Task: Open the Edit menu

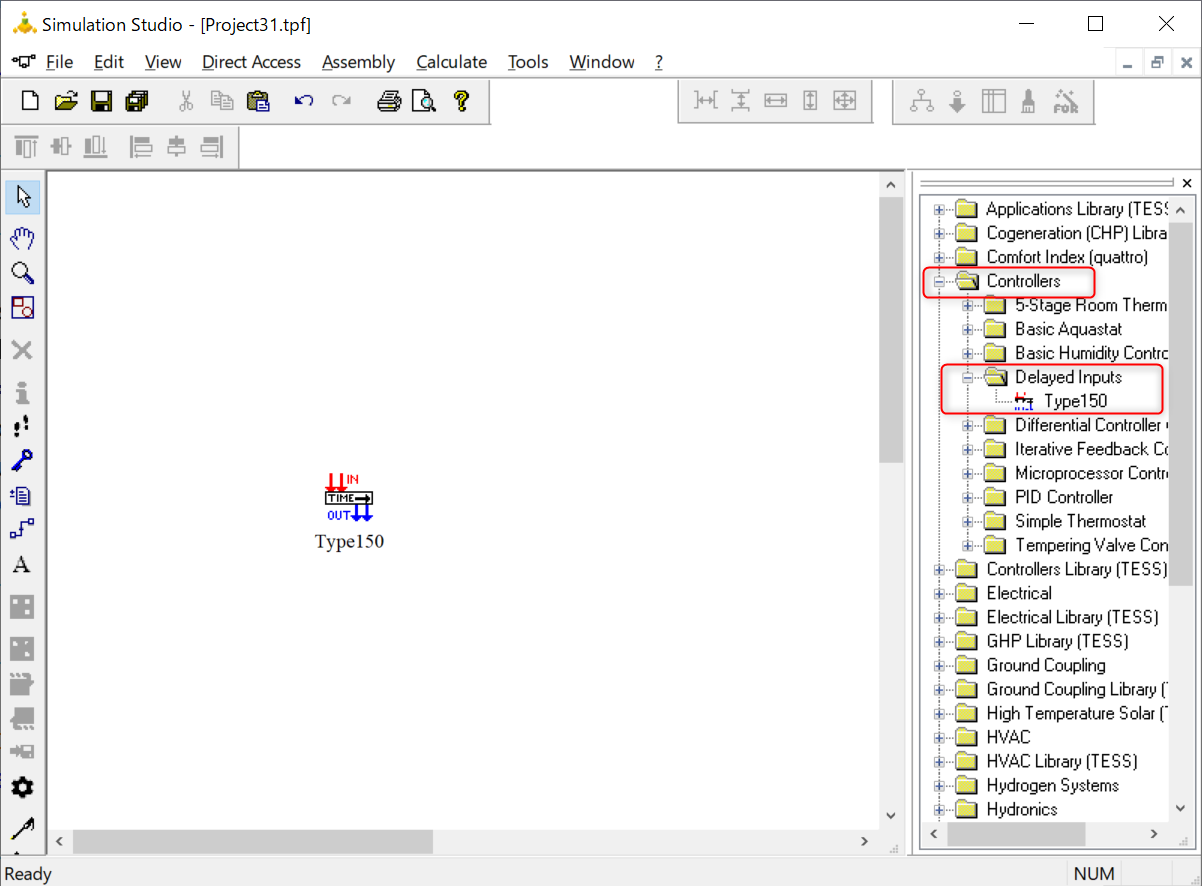Action: (x=109, y=62)
